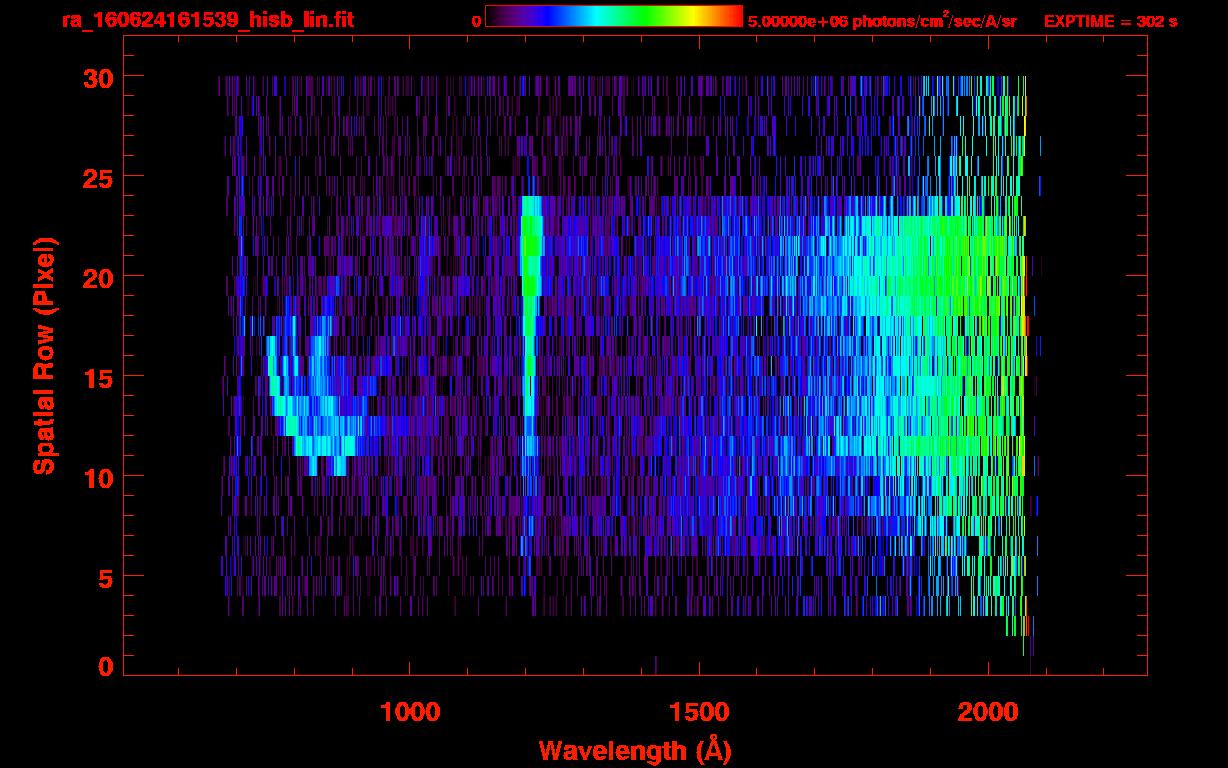Click the color bar minimum label 0
This screenshot has height=768, width=1228.
[x=476, y=21]
